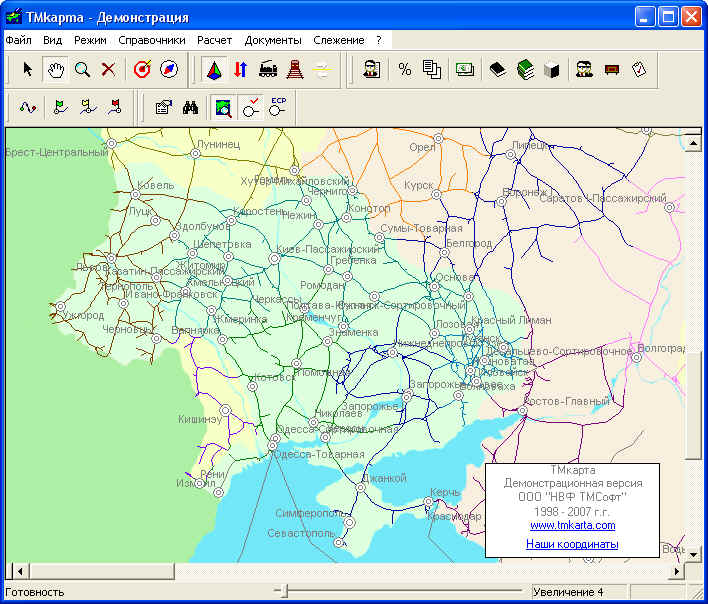Click the Волгоград station marker

tap(637, 358)
